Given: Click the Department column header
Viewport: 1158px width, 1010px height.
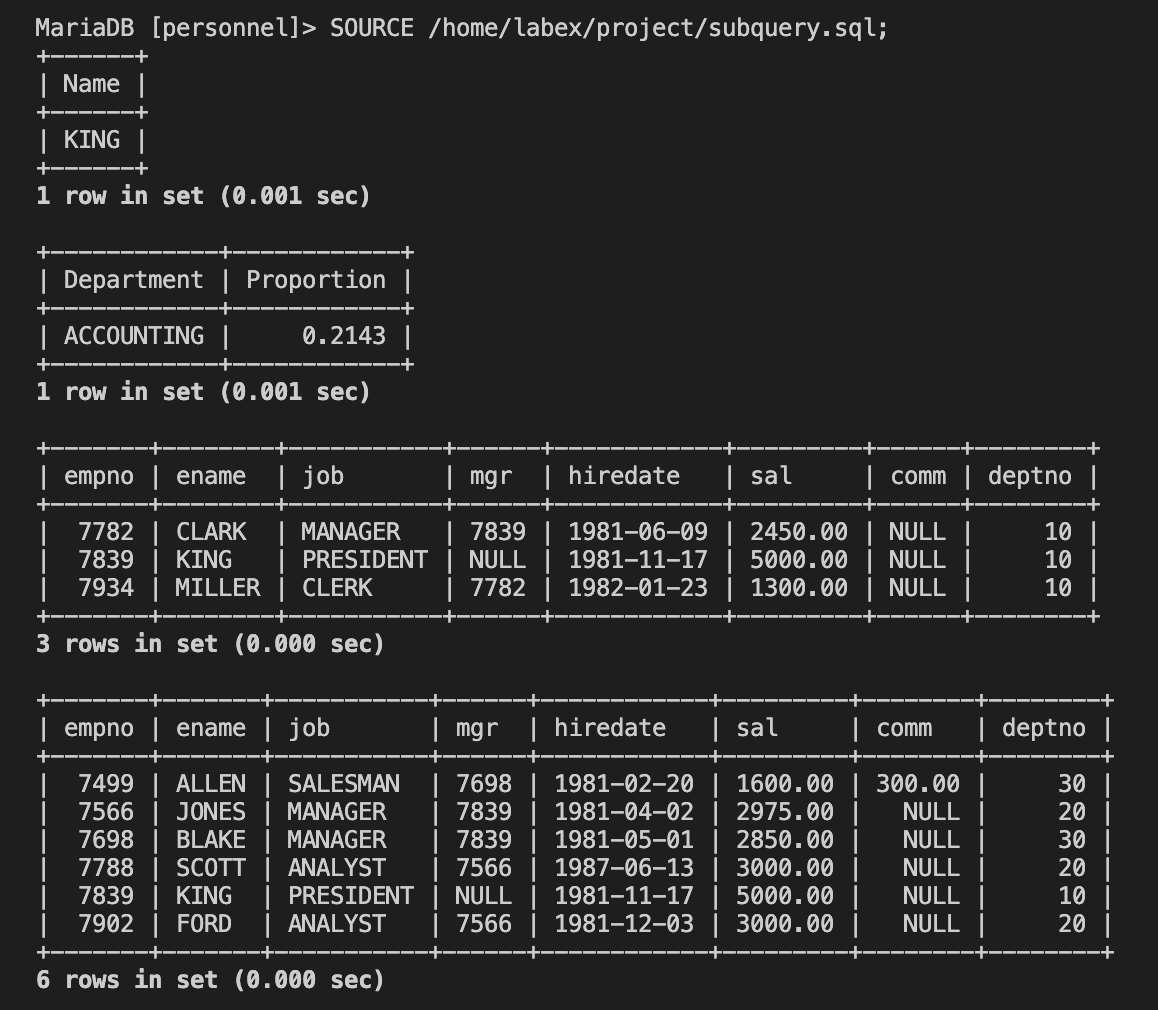Looking at the screenshot, I should click(x=133, y=281).
